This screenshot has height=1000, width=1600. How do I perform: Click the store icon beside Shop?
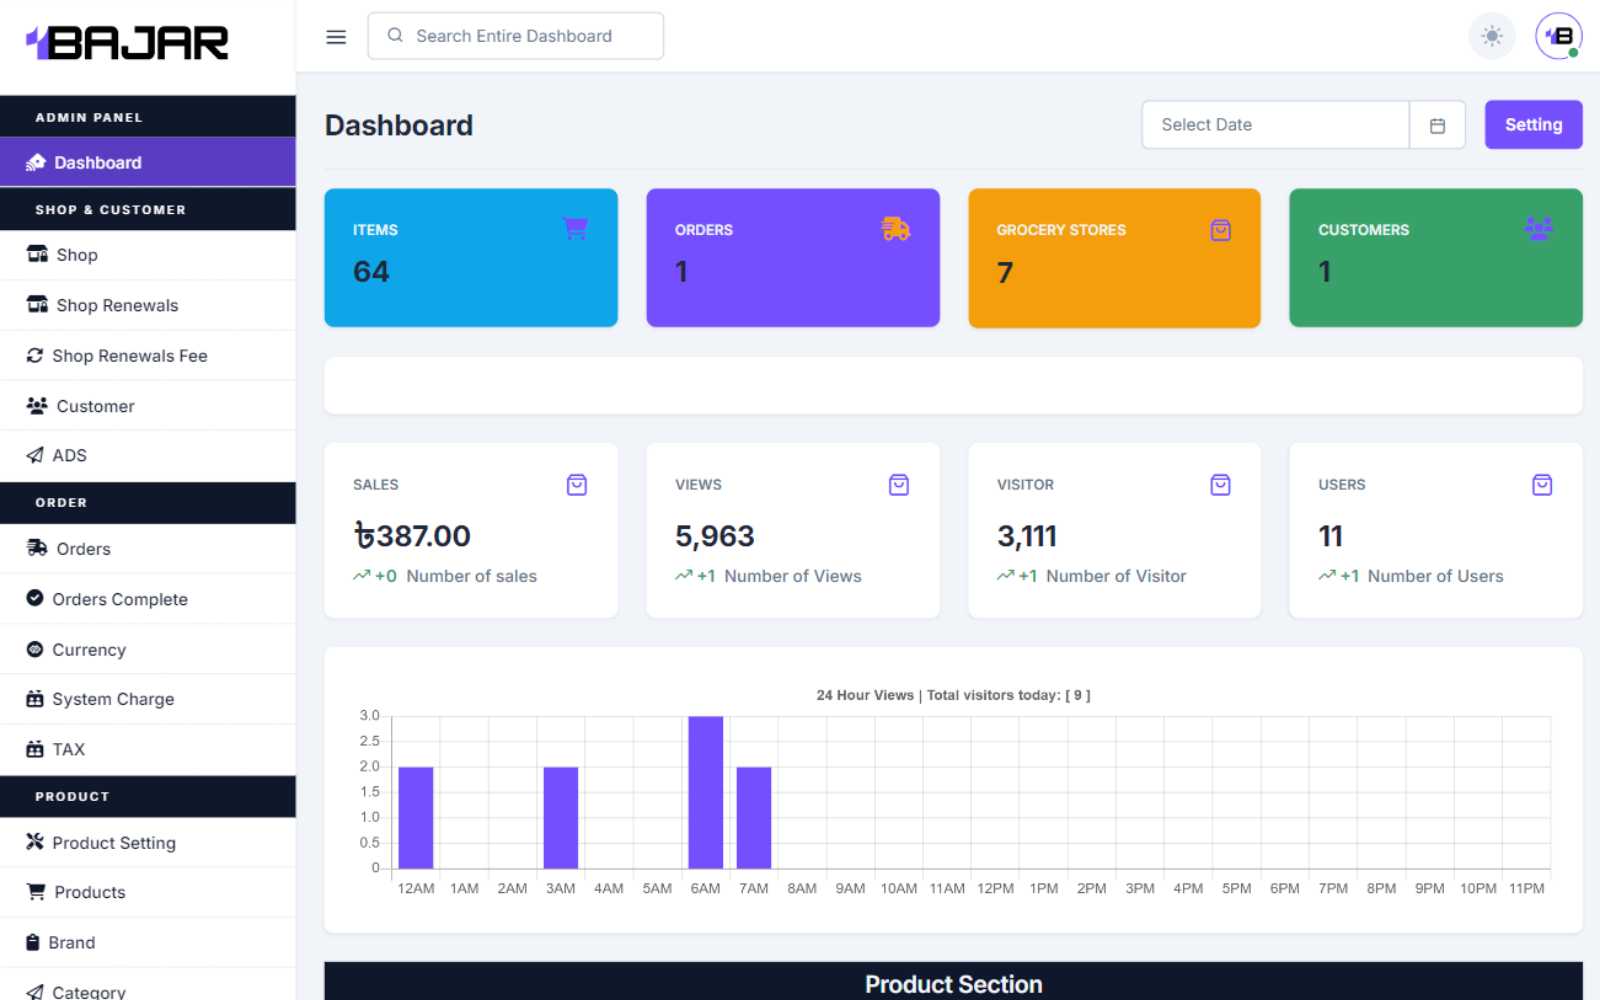click(37, 254)
